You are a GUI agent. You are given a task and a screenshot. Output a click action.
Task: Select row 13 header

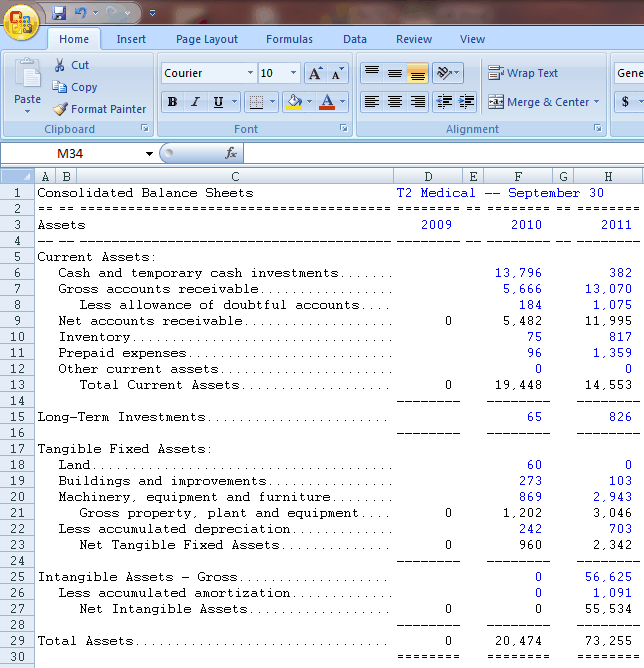coord(17,385)
